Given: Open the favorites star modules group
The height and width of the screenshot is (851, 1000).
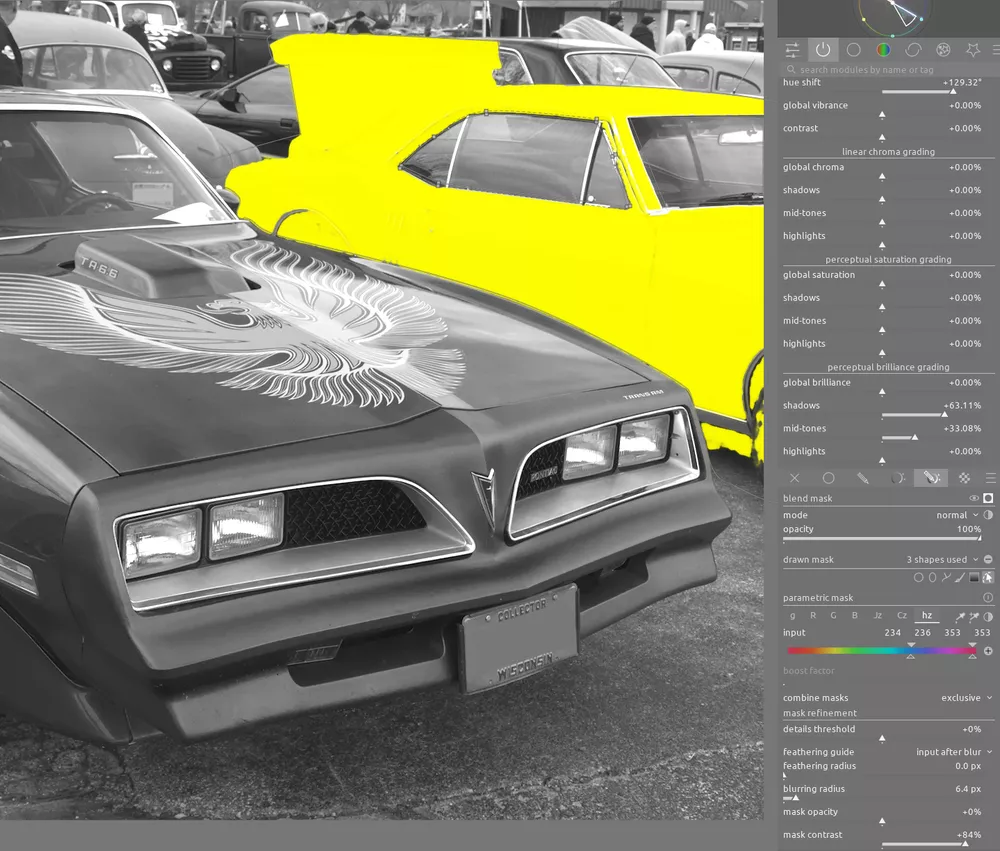Looking at the screenshot, I should (x=973, y=50).
